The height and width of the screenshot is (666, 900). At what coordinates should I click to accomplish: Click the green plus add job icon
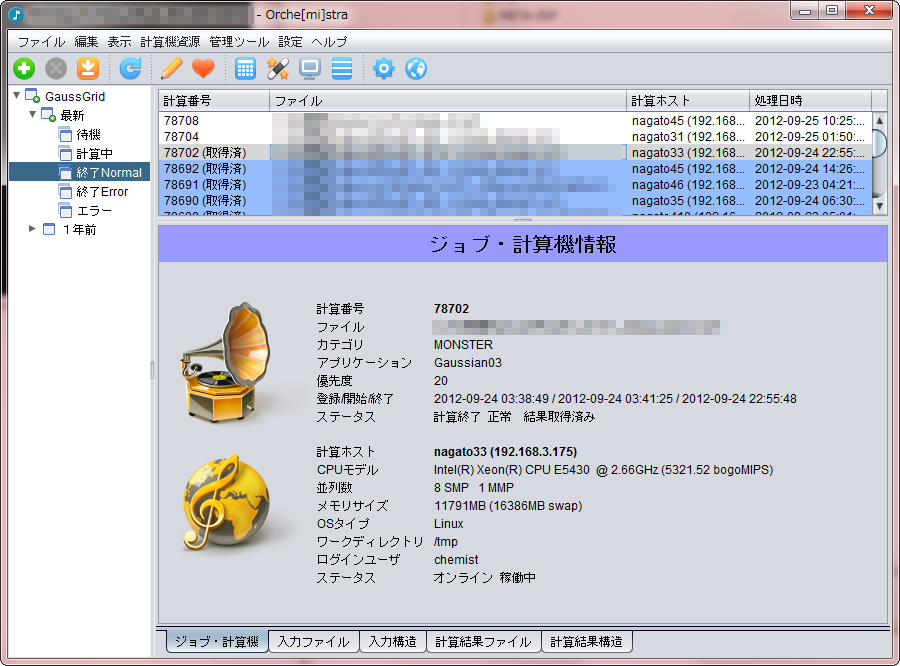pos(24,69)
